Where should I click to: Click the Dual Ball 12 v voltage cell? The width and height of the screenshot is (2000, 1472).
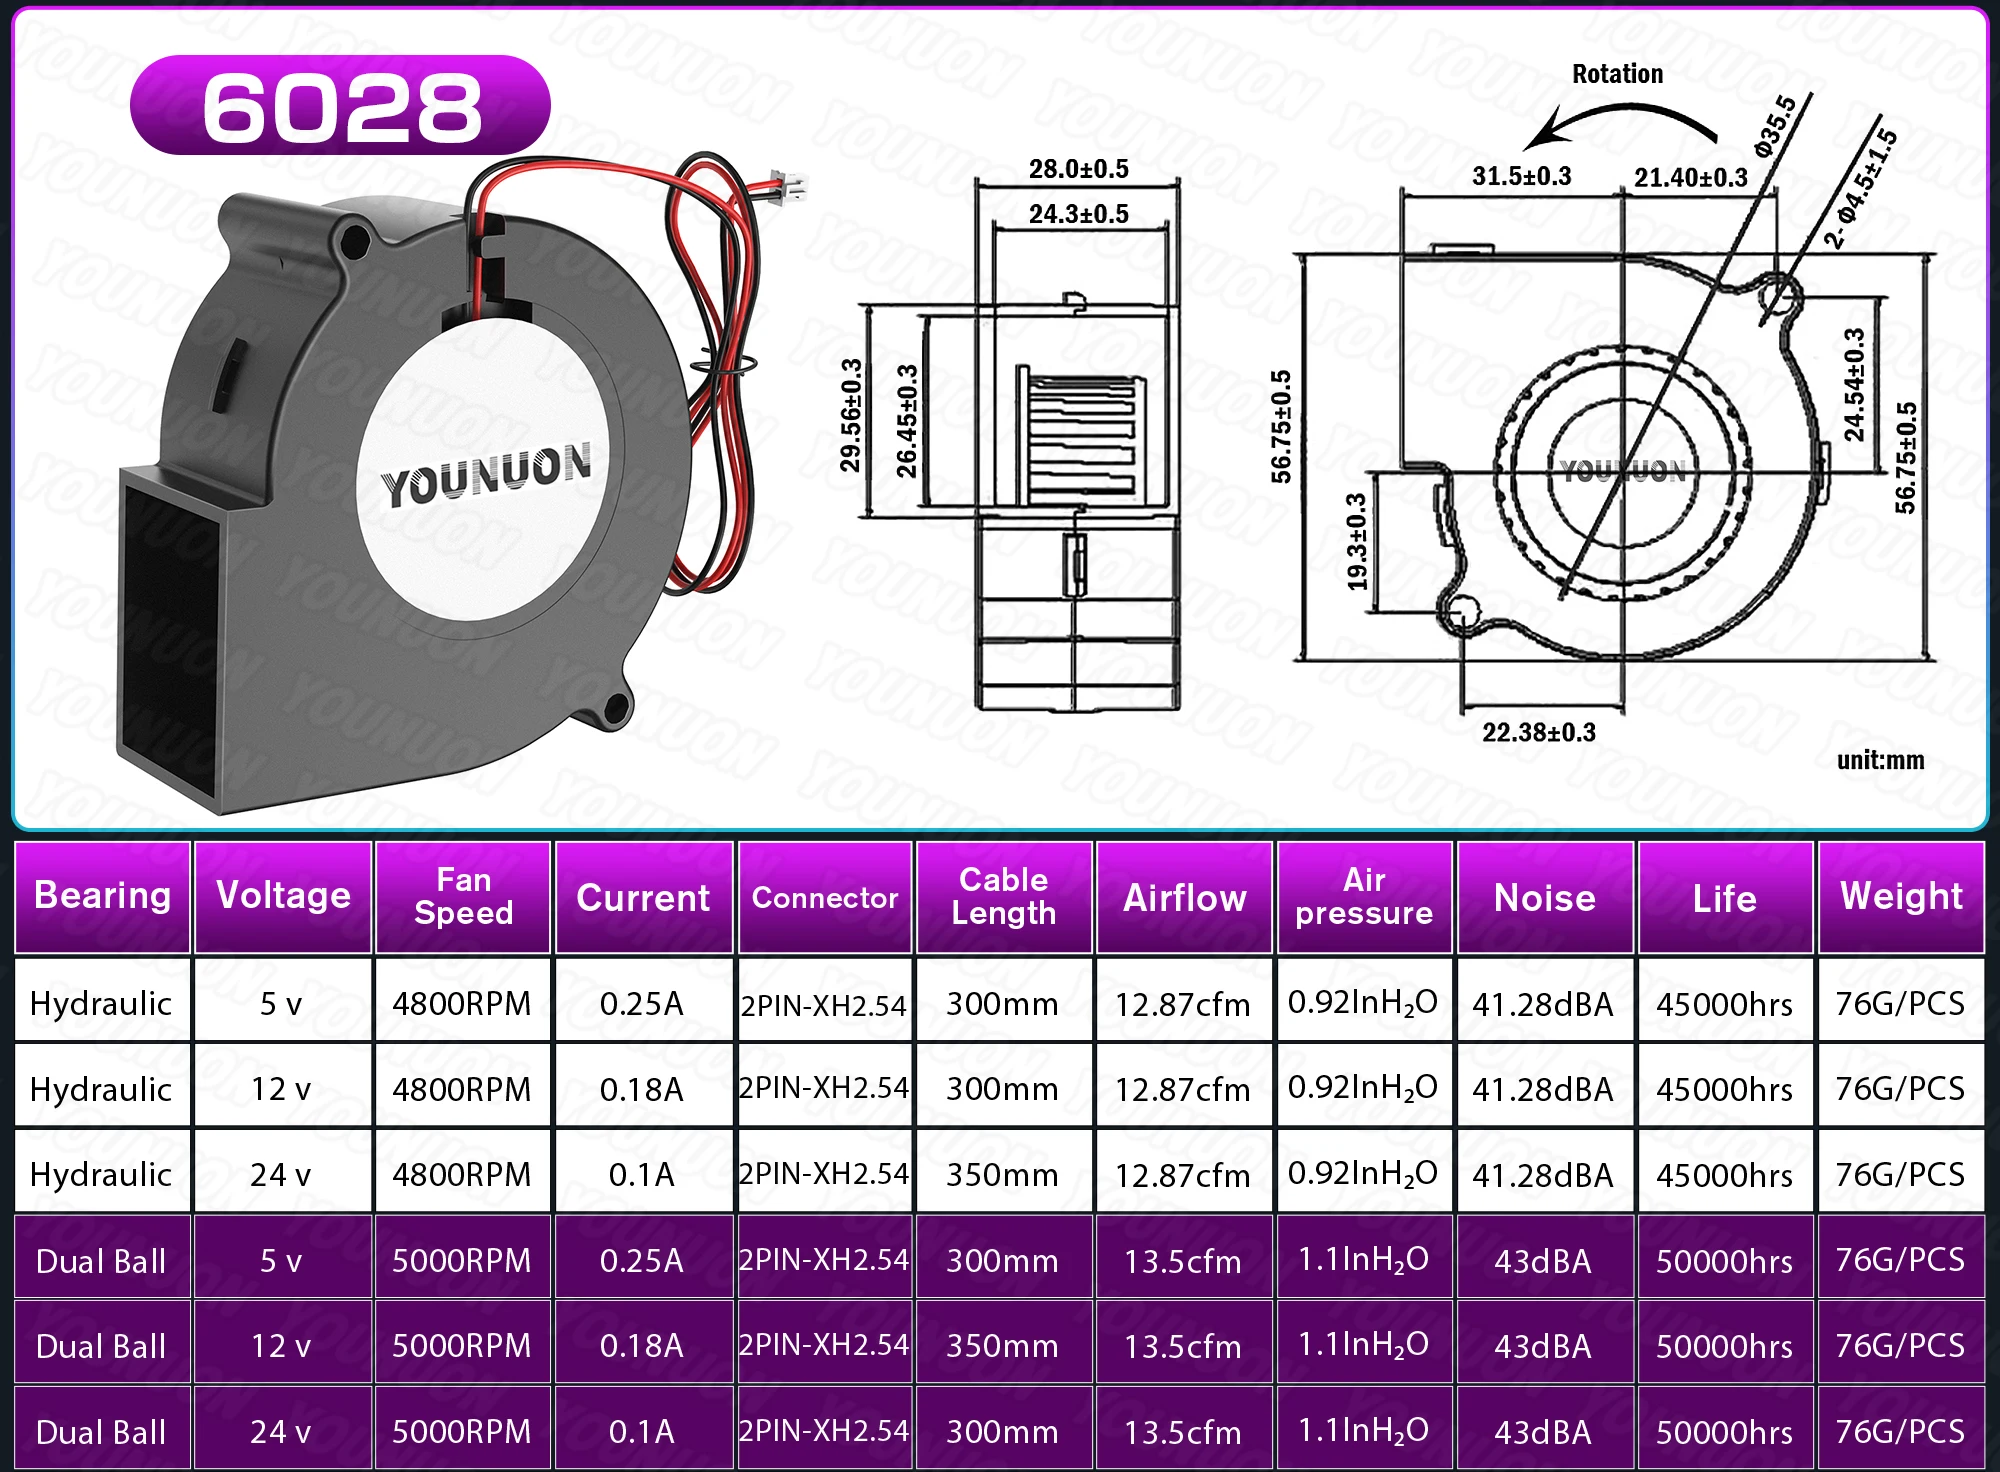point(281,1346)
